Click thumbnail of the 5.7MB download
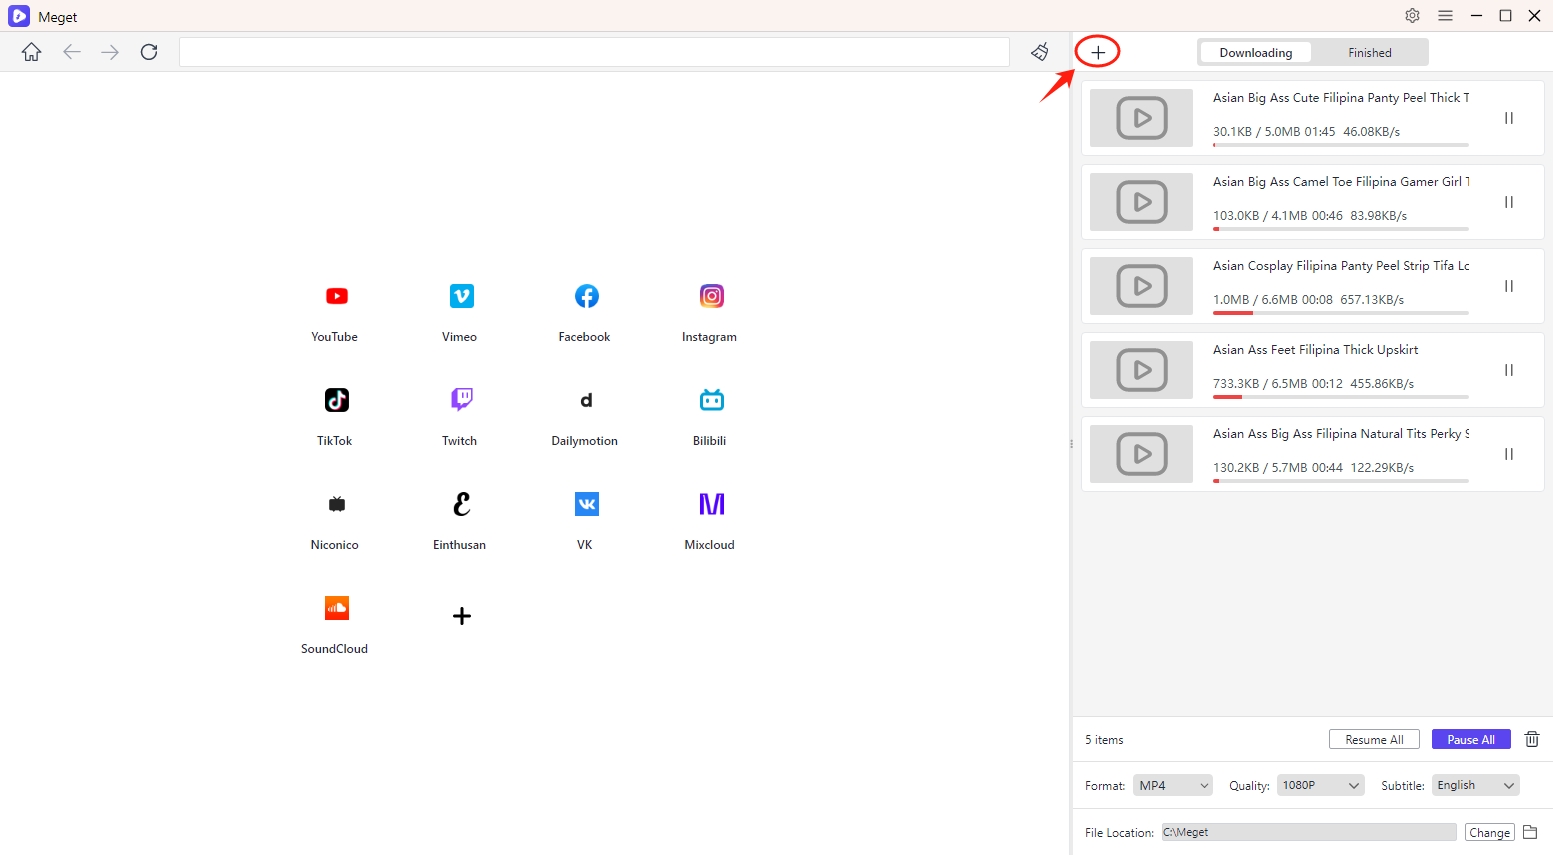The image size is (1553, 855). (1141, 454)
